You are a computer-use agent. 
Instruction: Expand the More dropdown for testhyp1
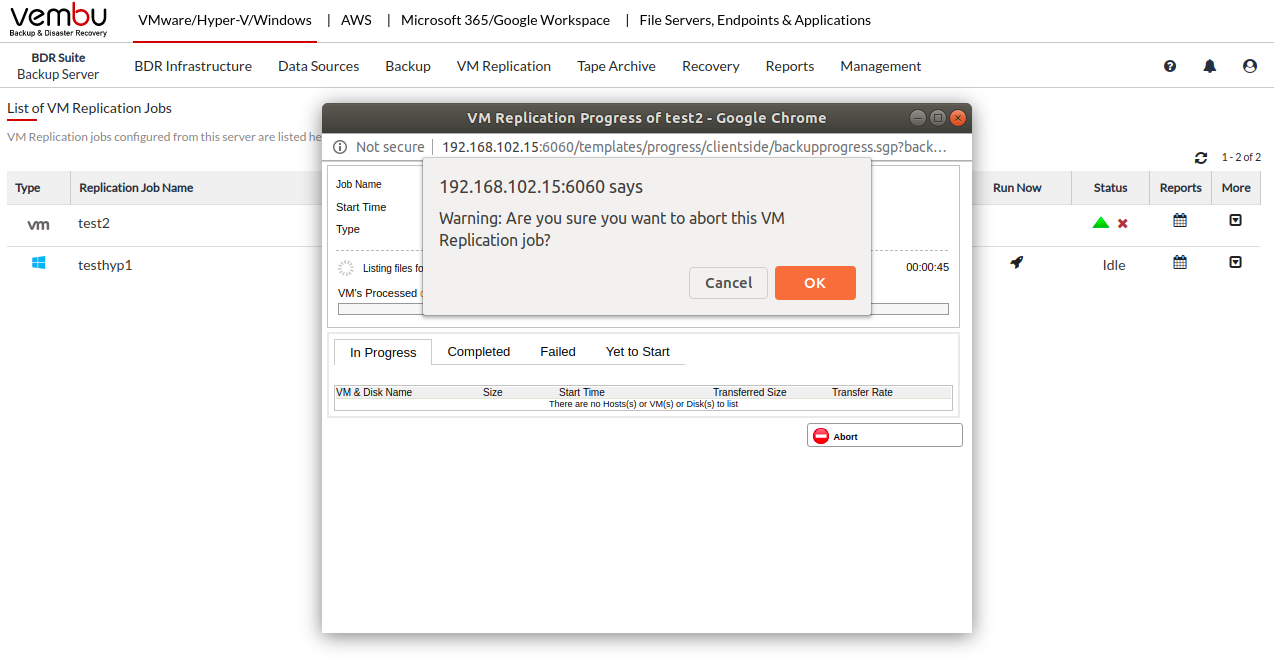1235,263
